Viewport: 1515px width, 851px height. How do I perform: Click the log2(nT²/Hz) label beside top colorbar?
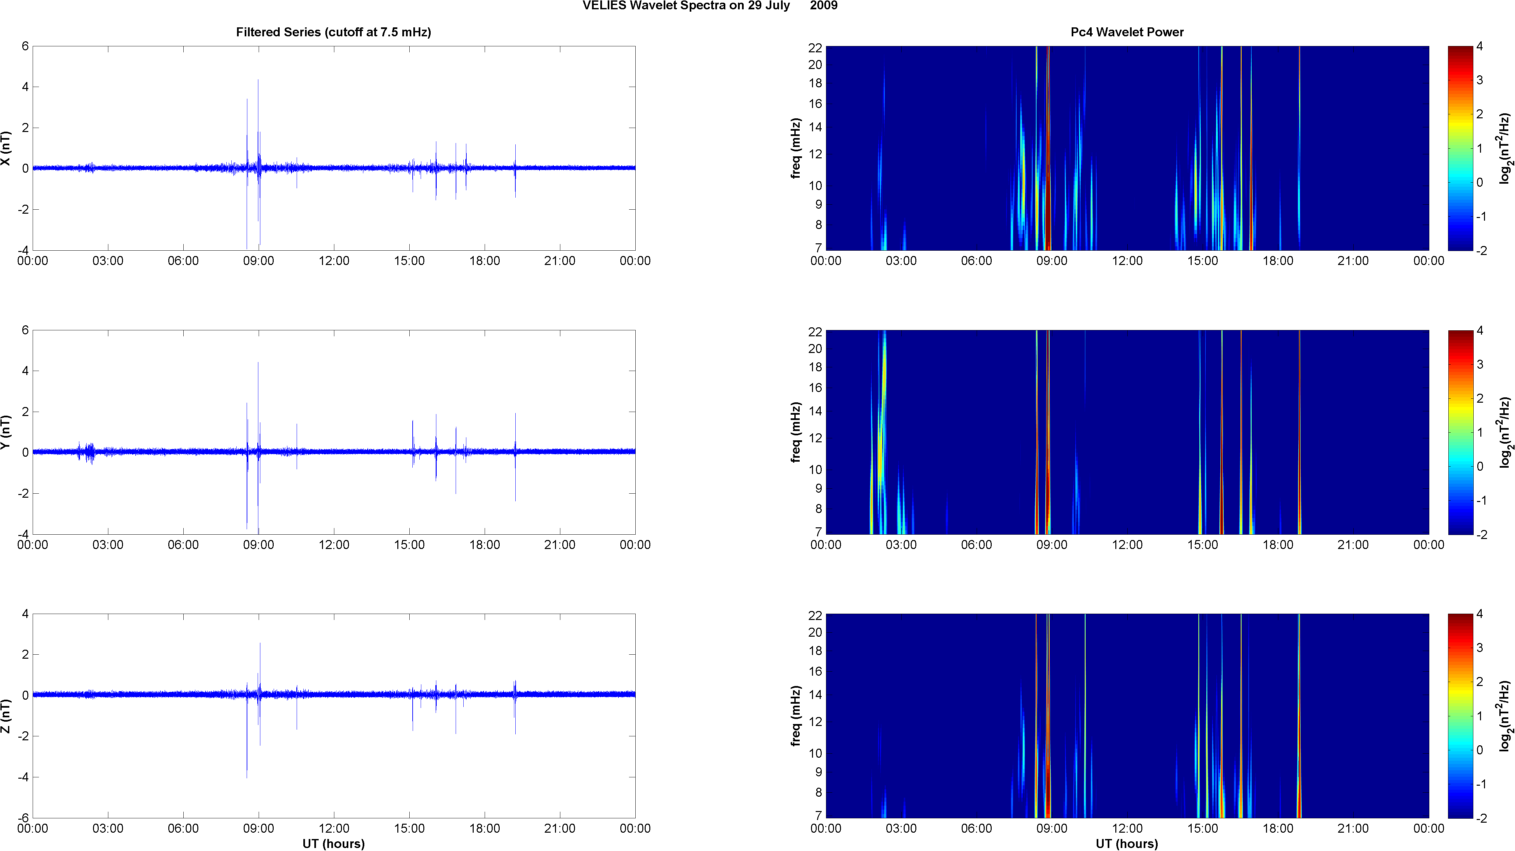click(x=1503, y=148)
